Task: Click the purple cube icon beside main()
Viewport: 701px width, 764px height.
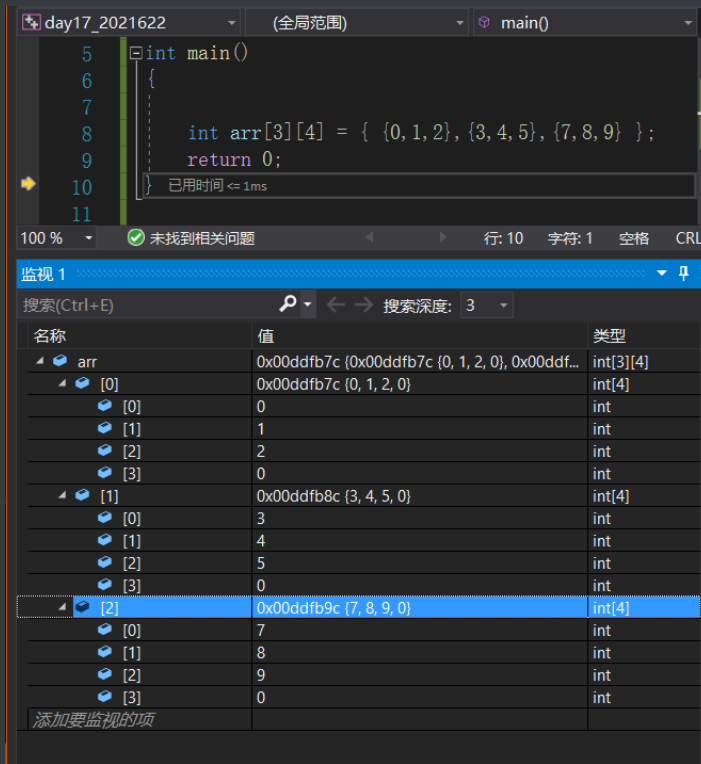Action: pyautogui.click(x=484, y=22)
